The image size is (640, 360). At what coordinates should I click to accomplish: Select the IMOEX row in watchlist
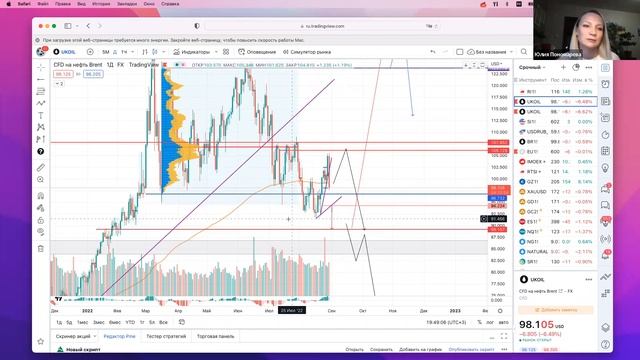(x=556, y=162)
